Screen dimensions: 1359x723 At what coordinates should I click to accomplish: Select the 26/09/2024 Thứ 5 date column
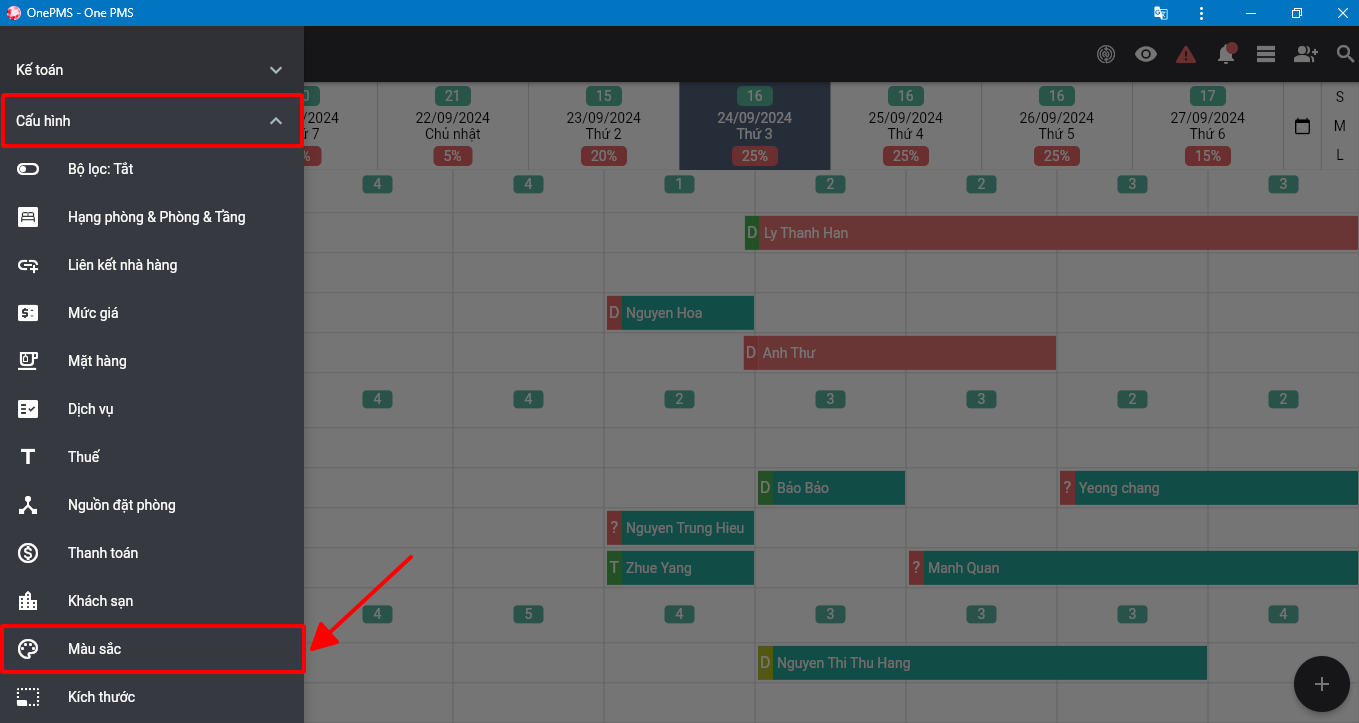pyautogui.click(x=1057, y=126)
